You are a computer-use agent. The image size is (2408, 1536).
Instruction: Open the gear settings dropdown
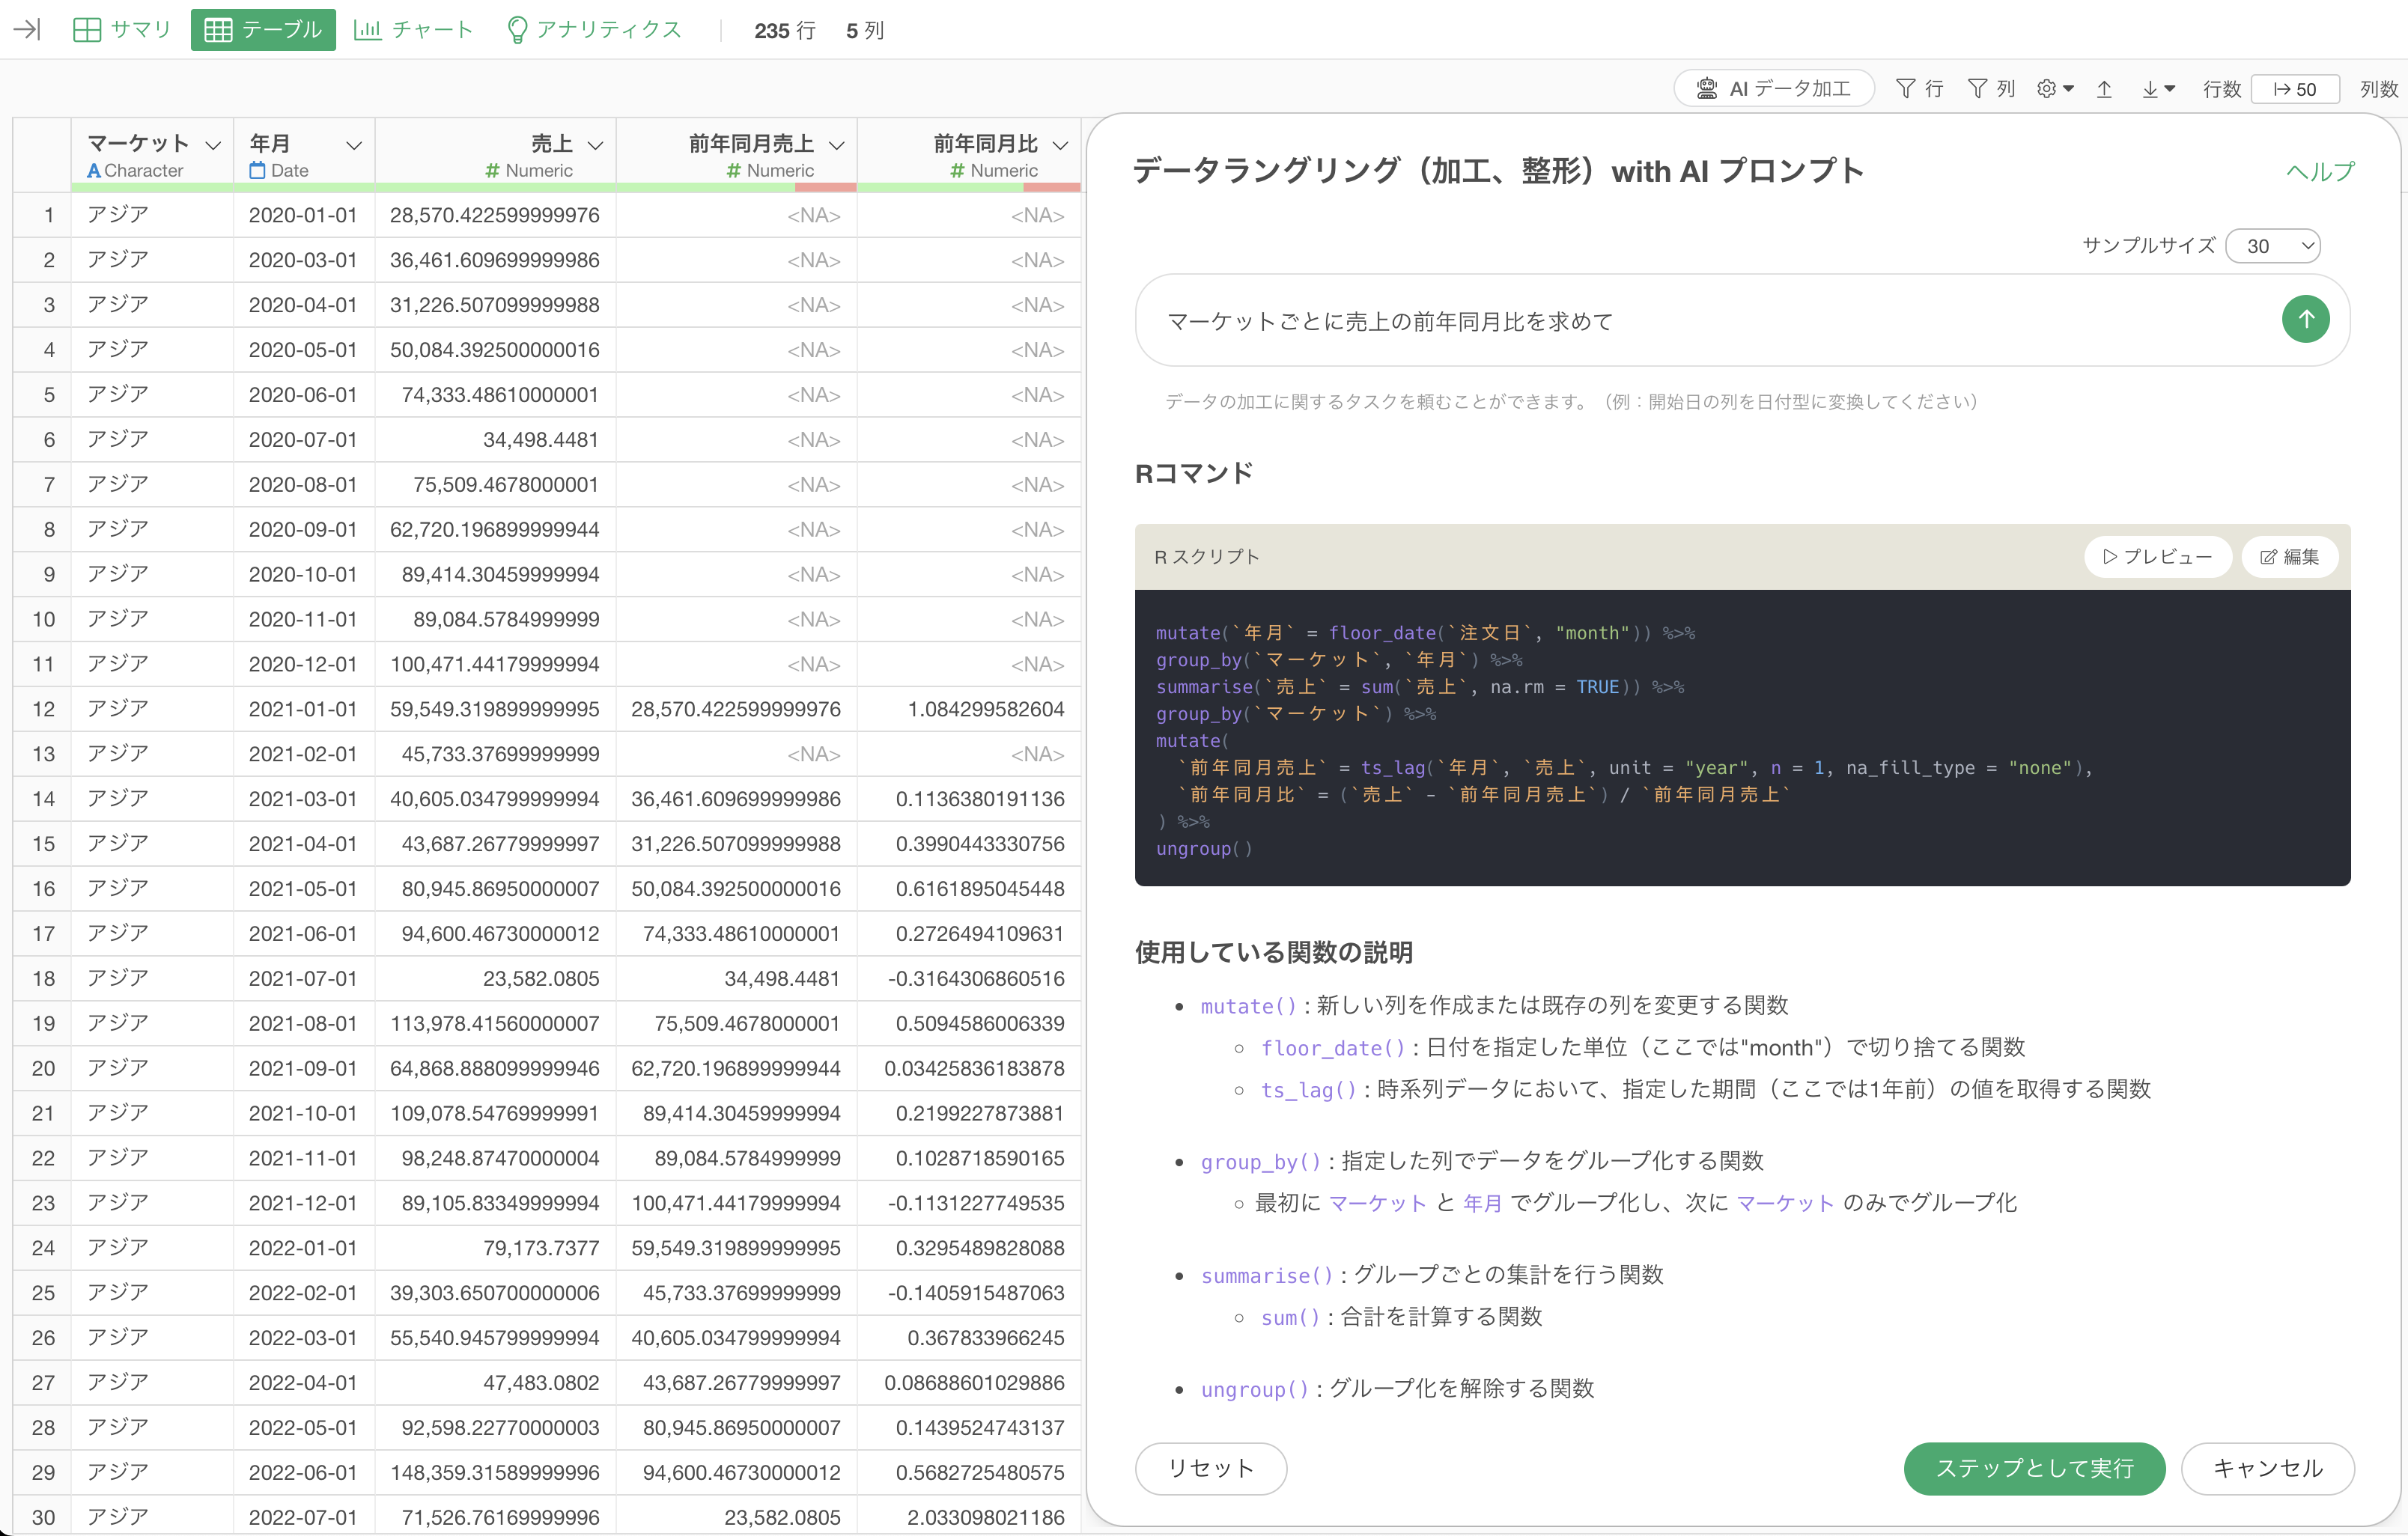click(x=2055, y=89)
